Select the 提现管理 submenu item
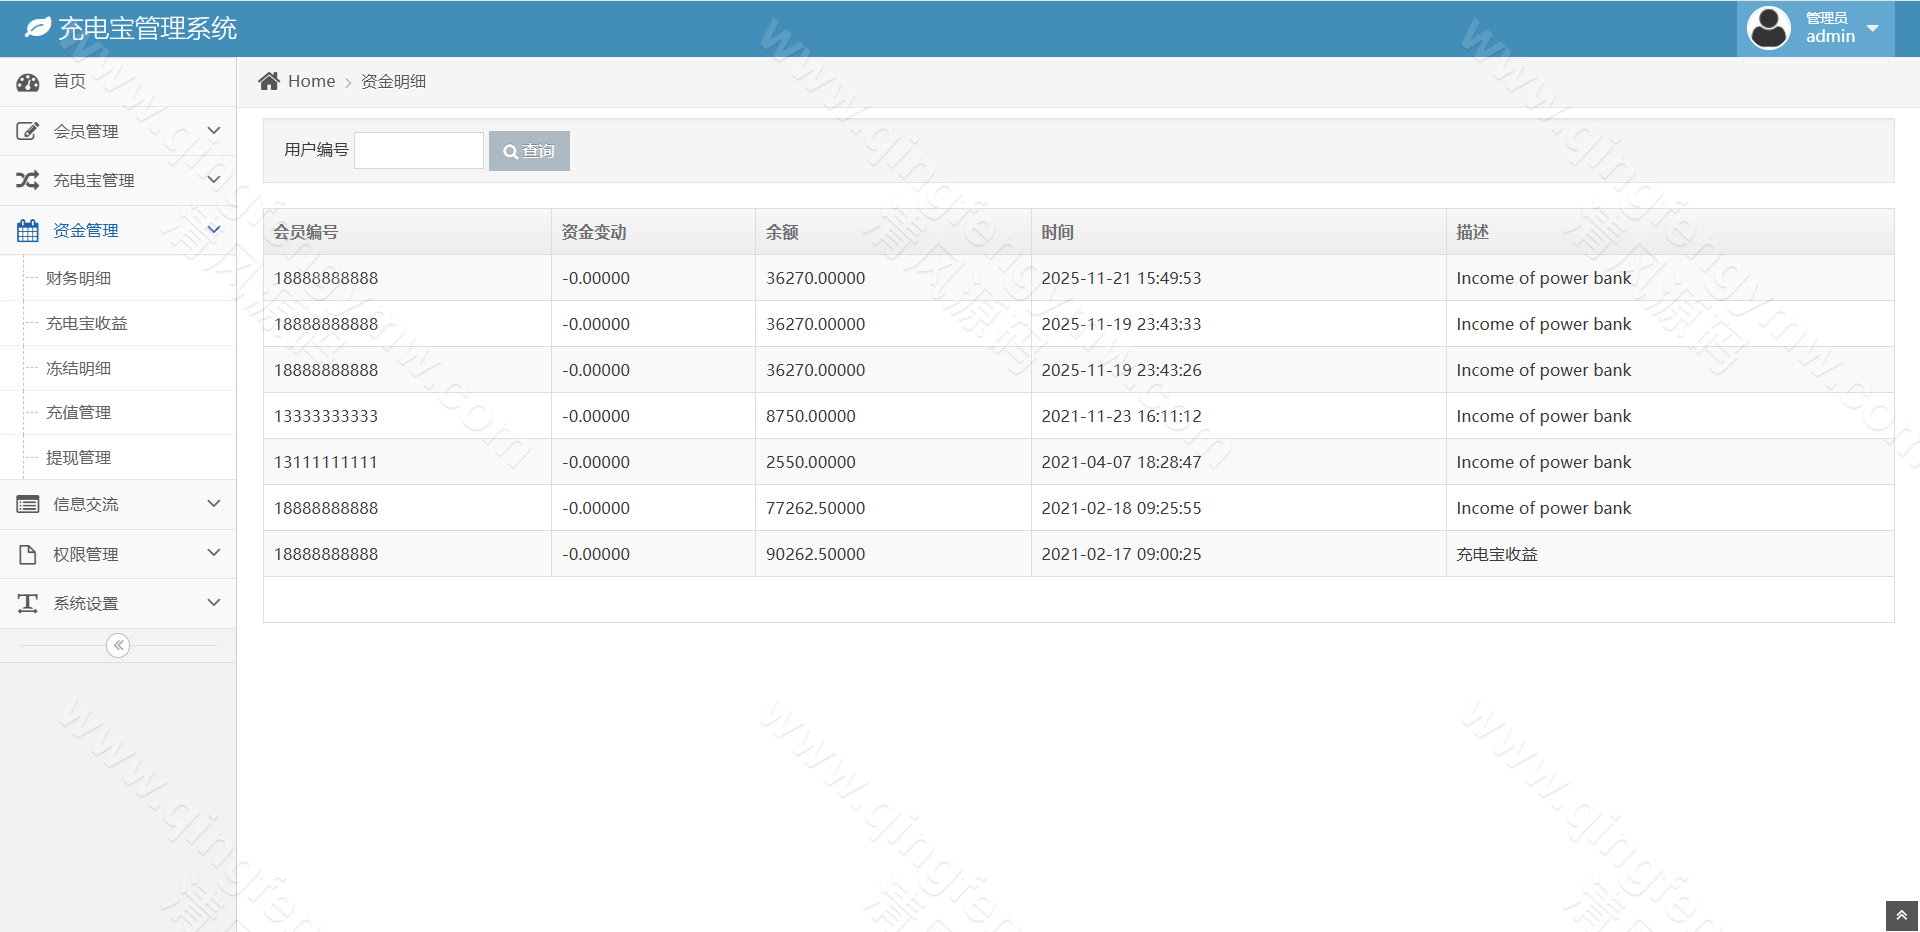This screenshot has height=932, width=1920. point(79,457)
